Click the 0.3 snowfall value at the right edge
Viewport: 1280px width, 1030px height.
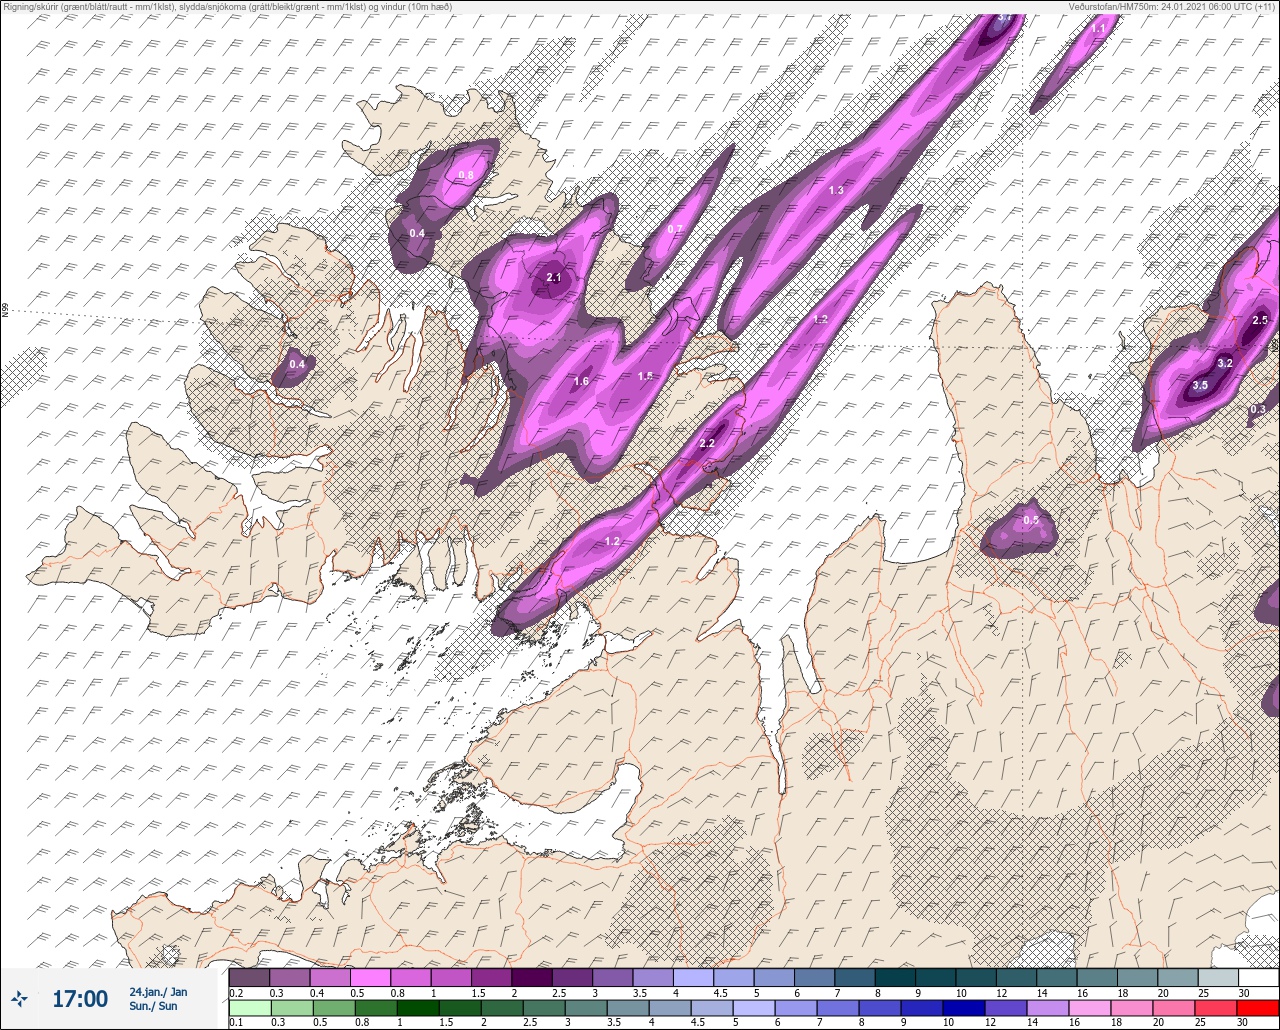1258,409
